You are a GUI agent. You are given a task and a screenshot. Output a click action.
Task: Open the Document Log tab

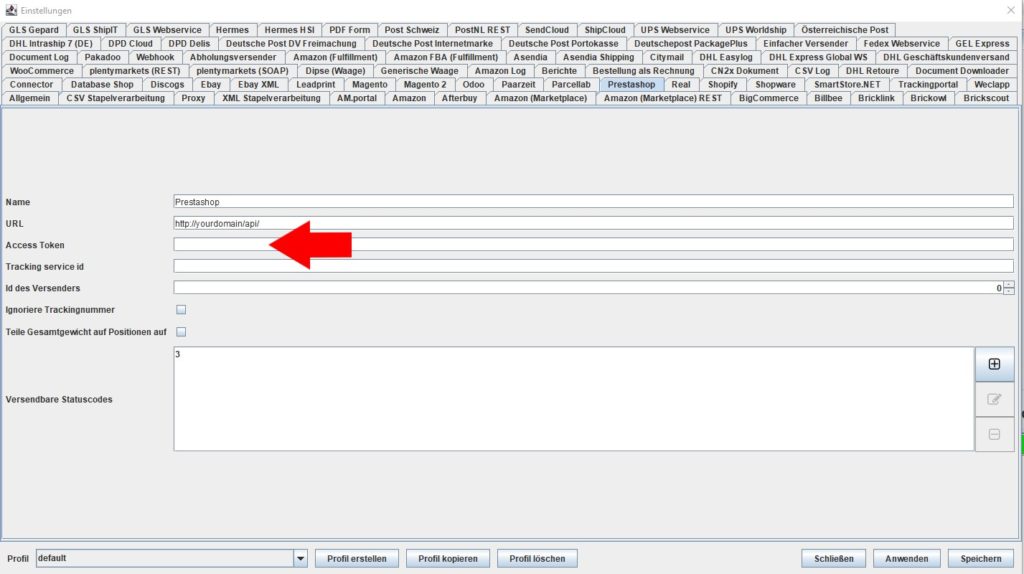click(x=39, y=57)
